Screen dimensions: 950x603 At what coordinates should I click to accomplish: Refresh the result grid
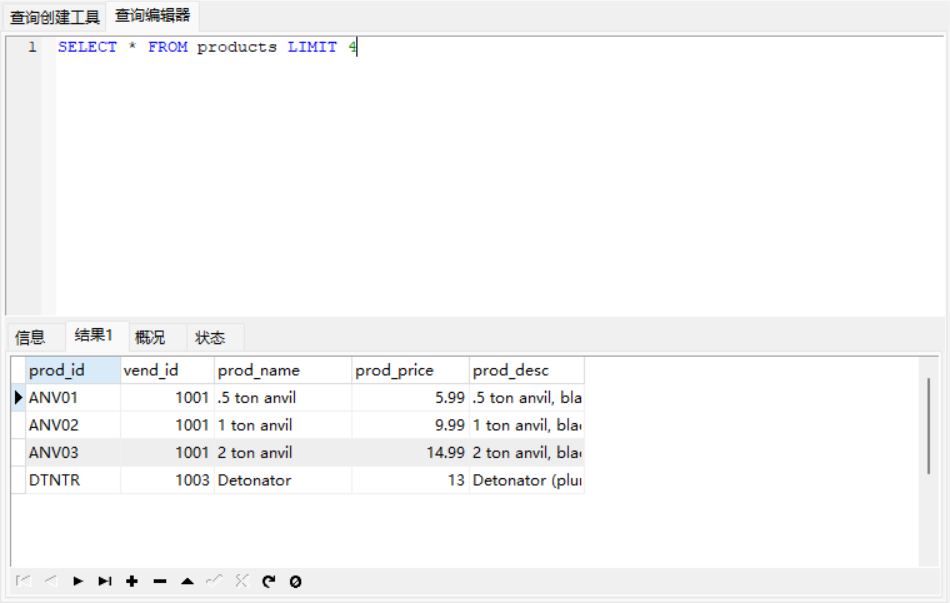[x=268, y=581]
